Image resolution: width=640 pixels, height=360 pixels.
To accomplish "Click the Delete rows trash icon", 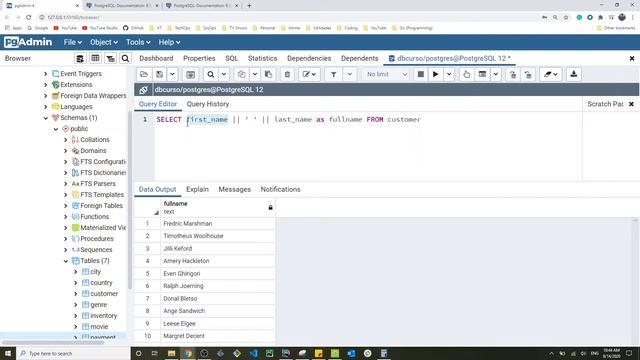I will [287, 74].
